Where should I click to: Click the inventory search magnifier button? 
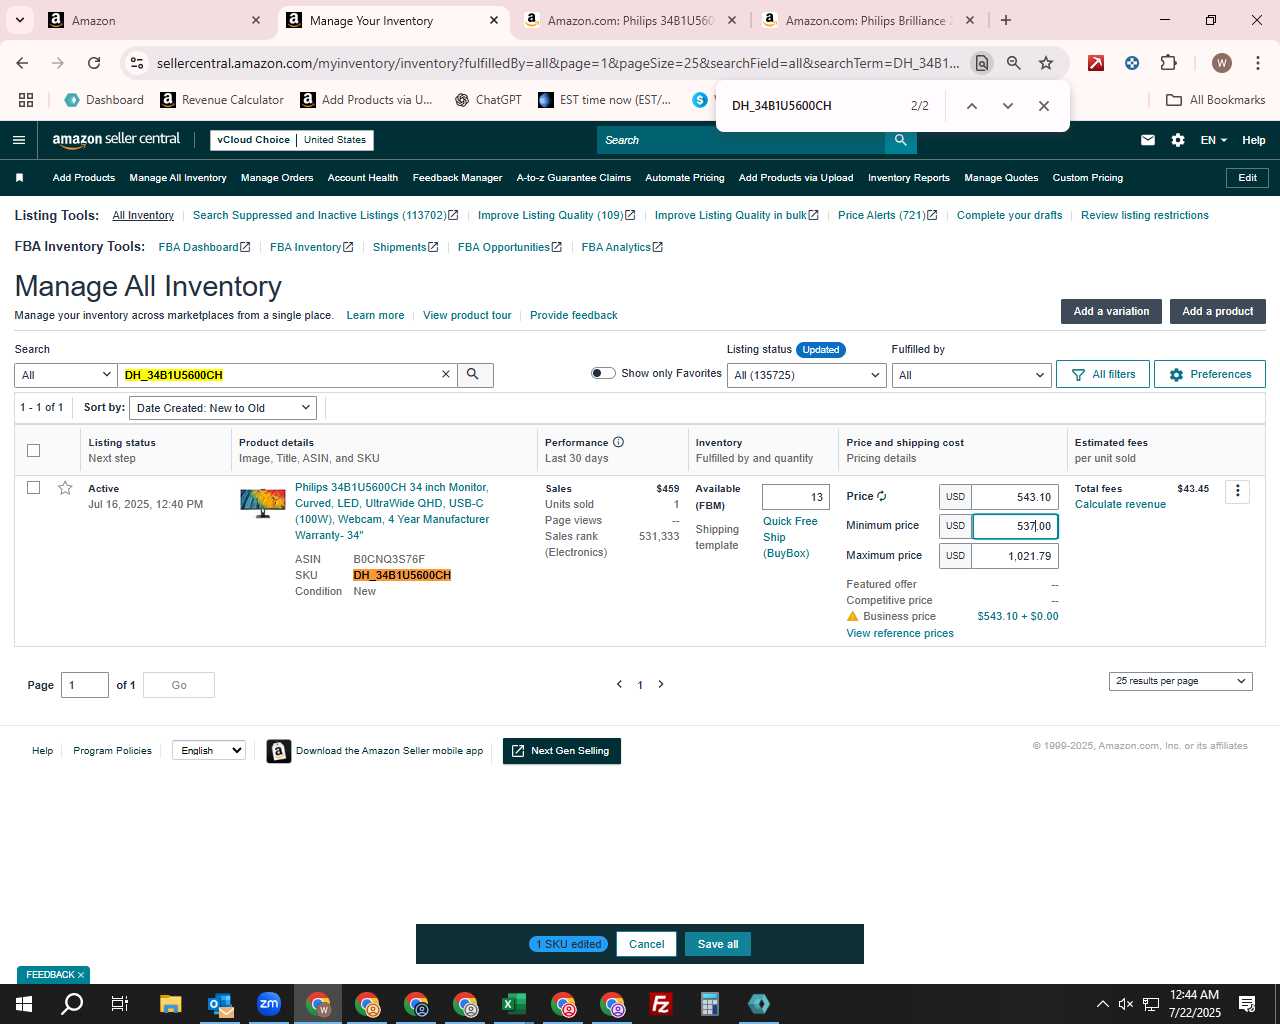(474, 374)
